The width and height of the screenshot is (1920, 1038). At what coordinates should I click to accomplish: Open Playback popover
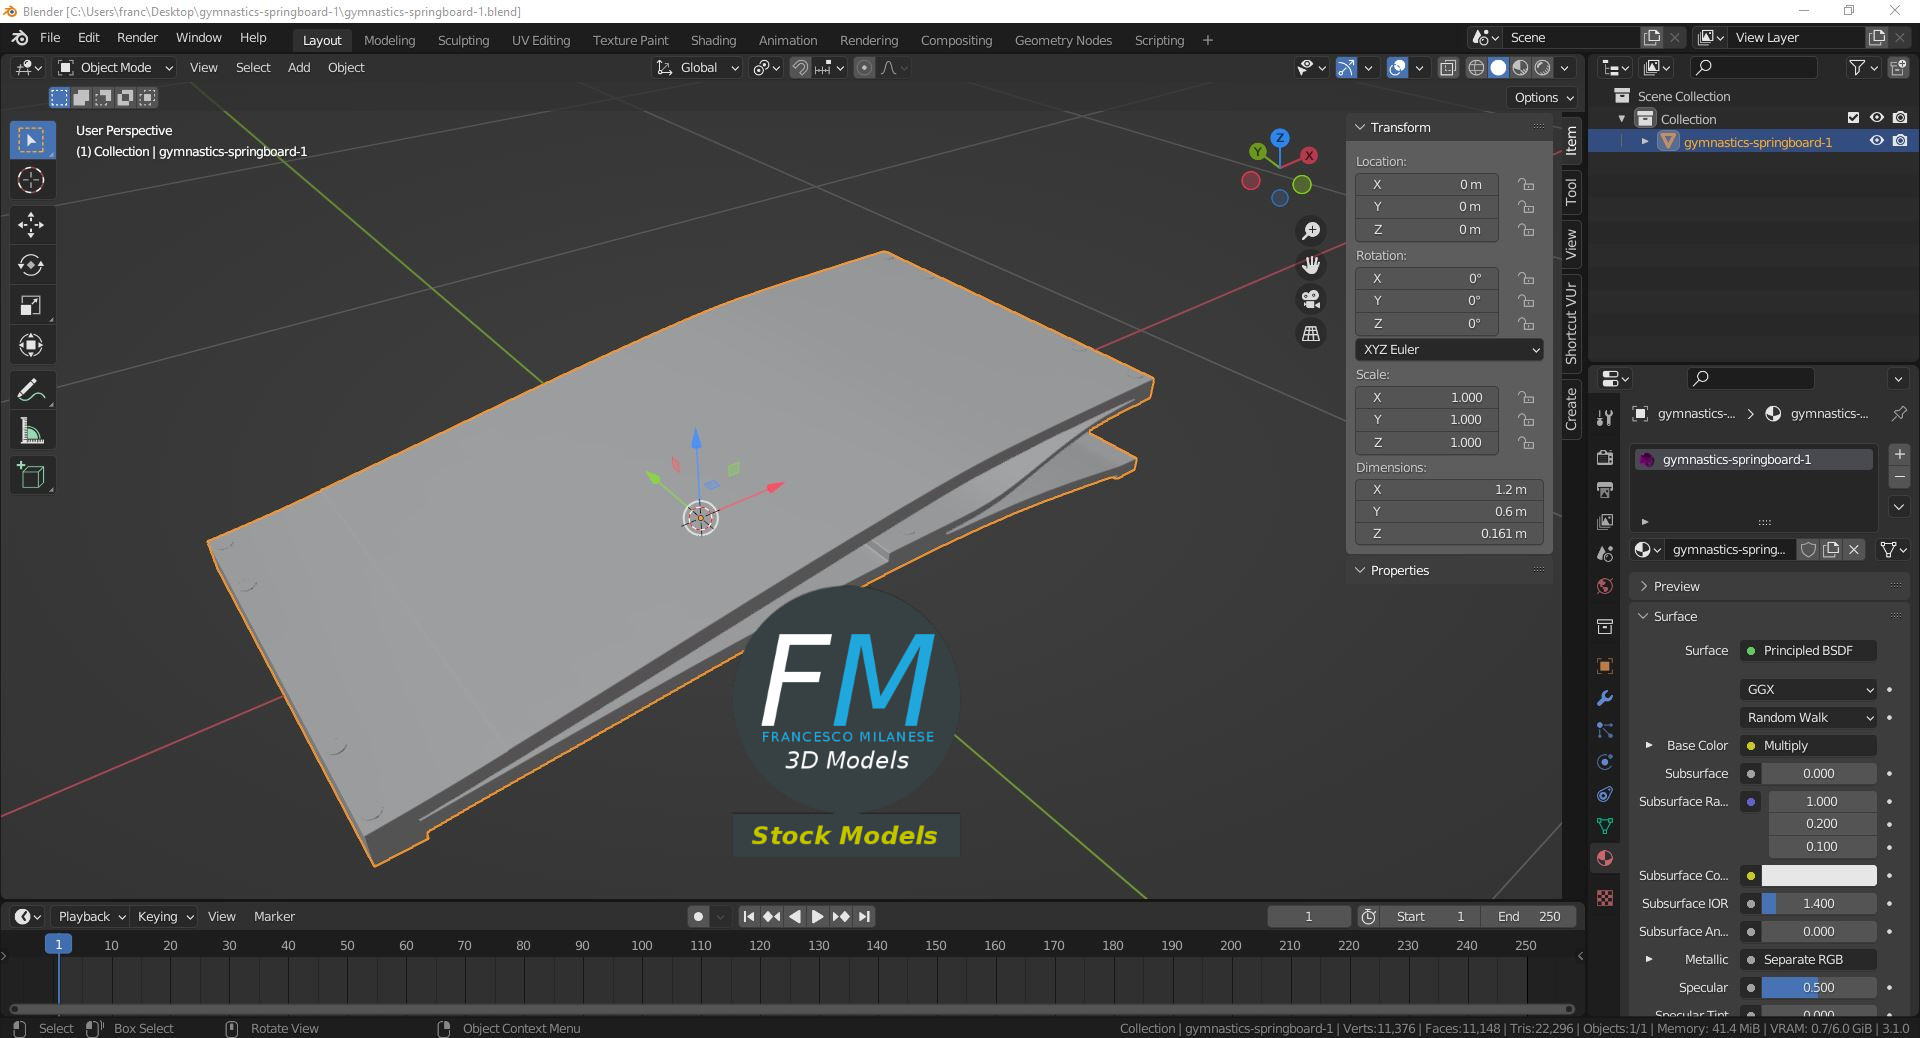[92, 917]
